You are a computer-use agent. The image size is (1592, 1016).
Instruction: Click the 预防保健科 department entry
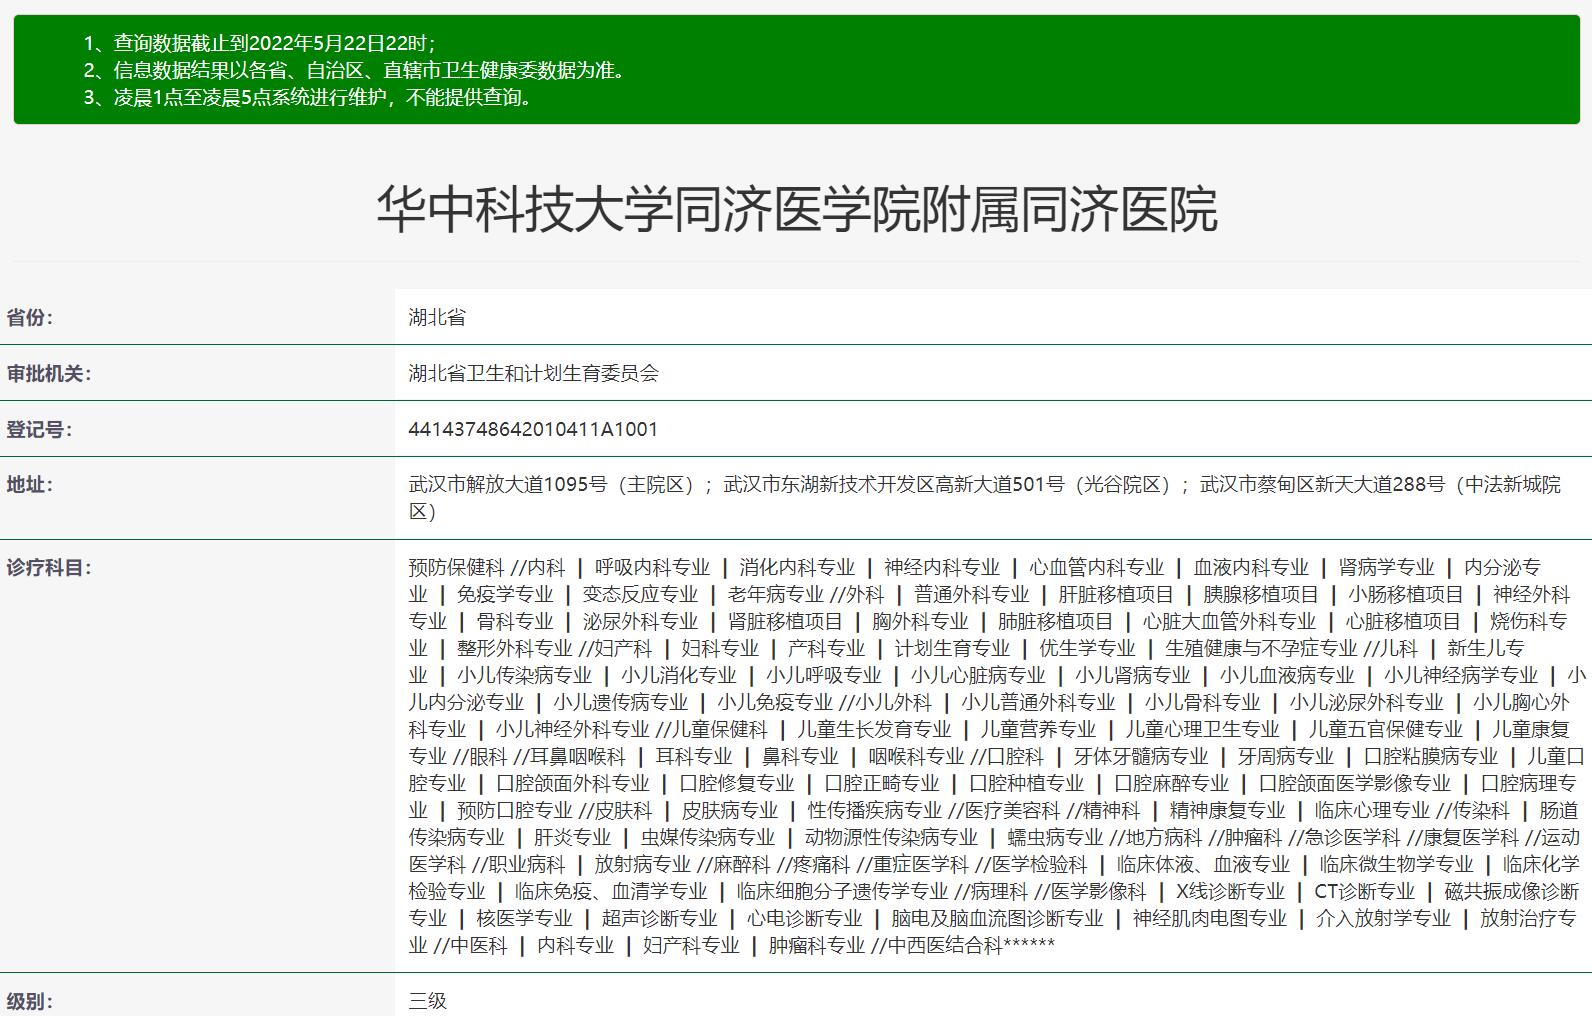click(456, 568)
